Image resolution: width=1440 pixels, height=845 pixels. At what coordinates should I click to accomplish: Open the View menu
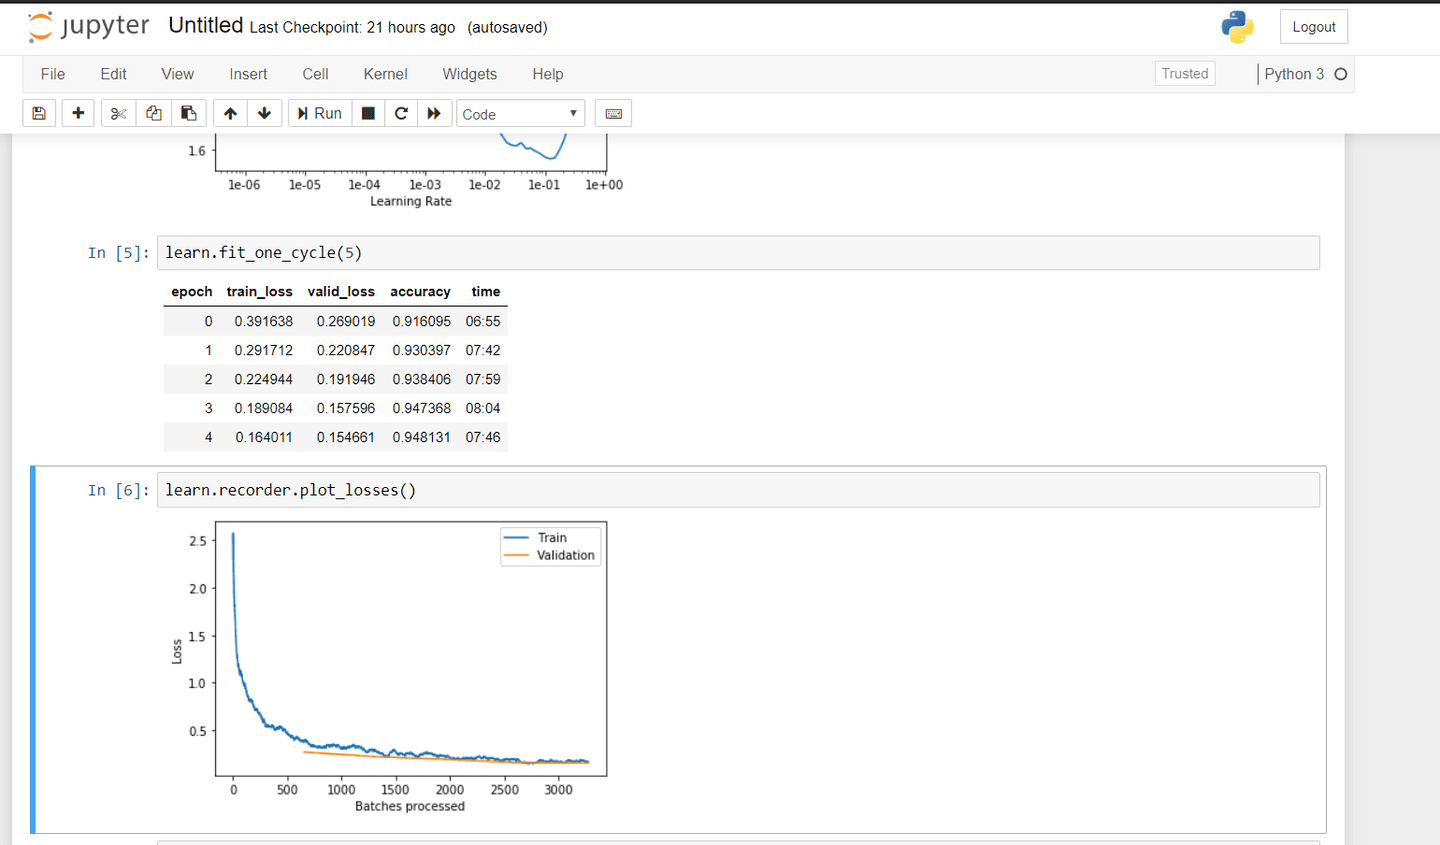177,74
